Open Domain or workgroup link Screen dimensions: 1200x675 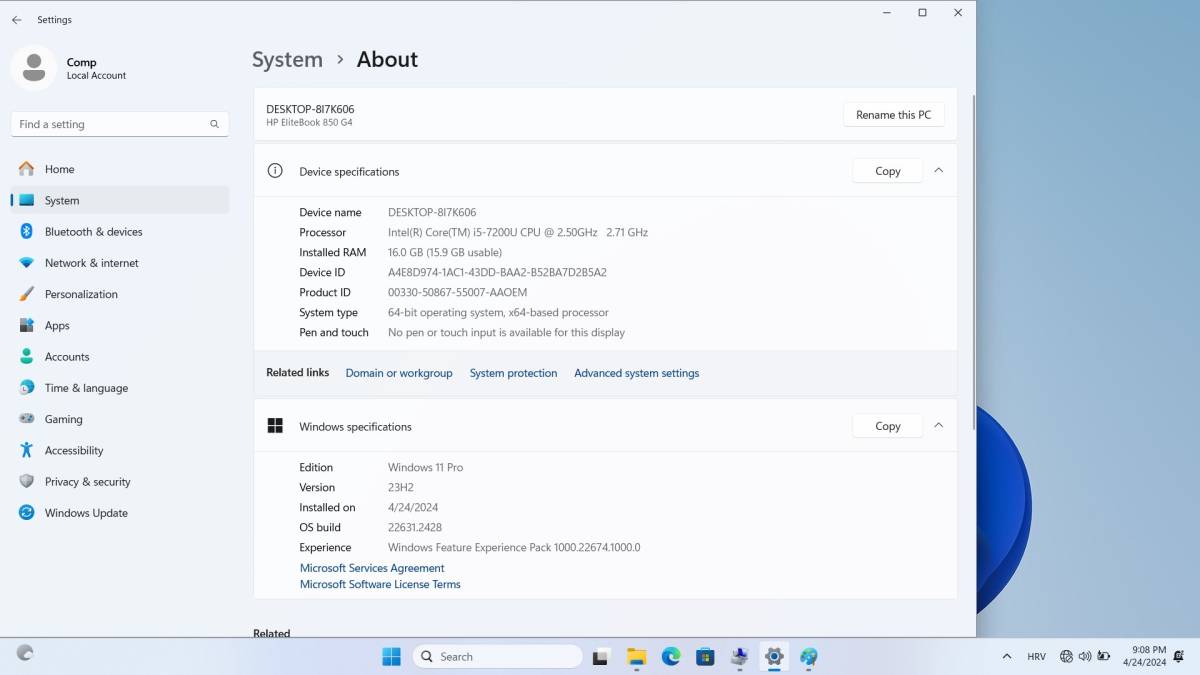click(x=399, y=373)
